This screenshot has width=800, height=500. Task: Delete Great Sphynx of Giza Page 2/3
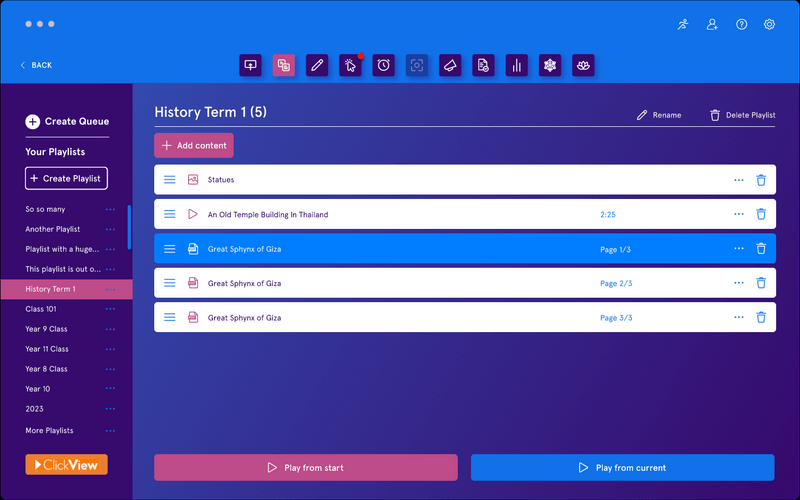tap(761, 283)
